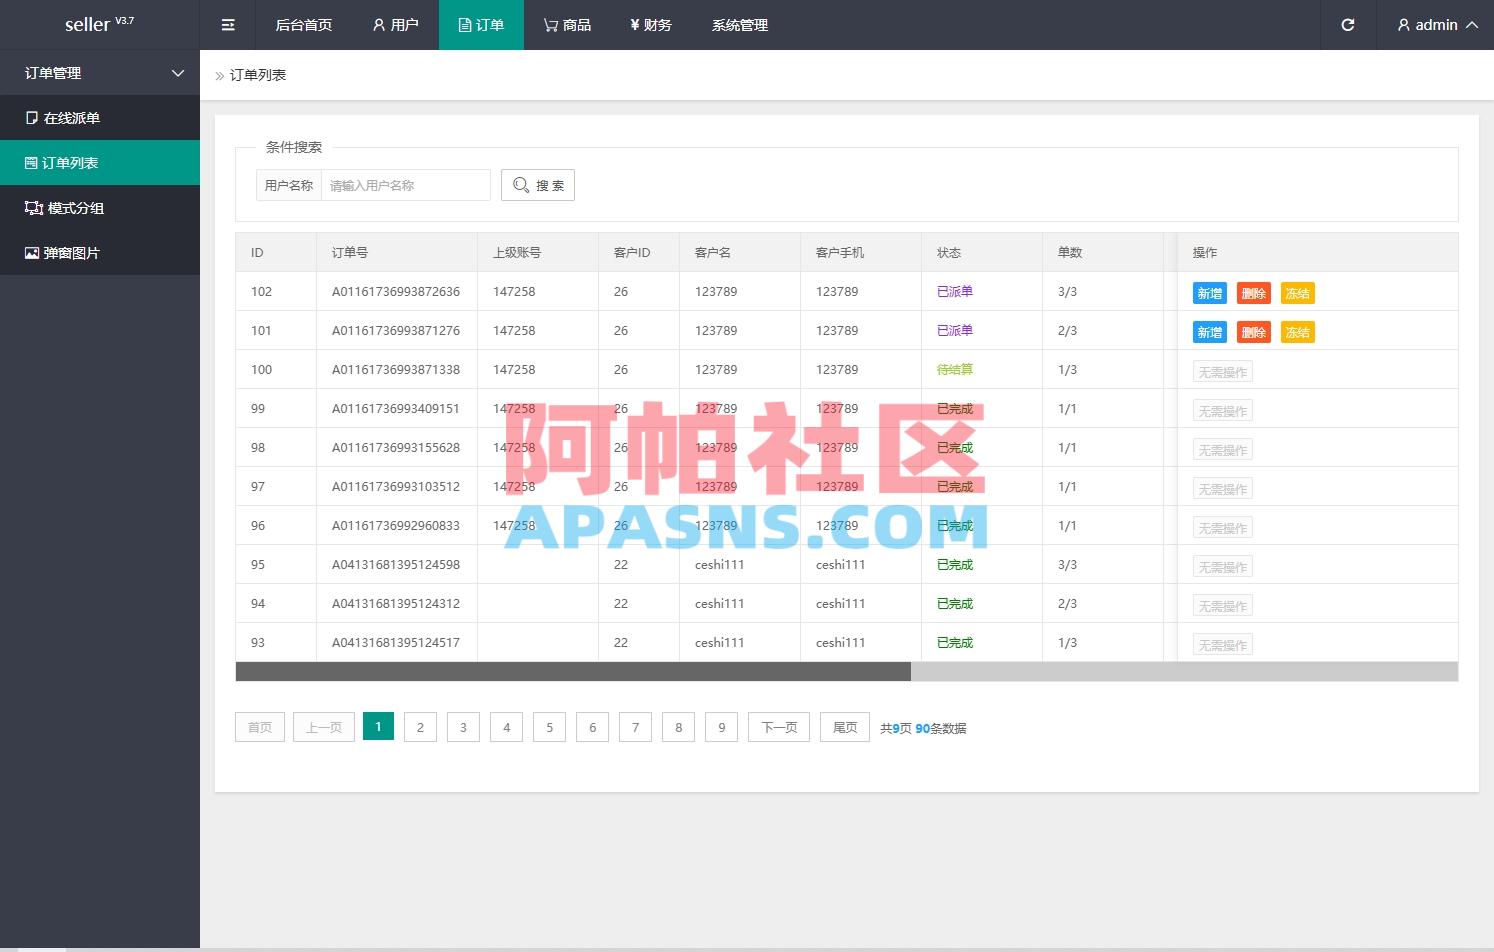Click the hamburger menu icon
Screen dimensions: 1494x952
point(227,24)
